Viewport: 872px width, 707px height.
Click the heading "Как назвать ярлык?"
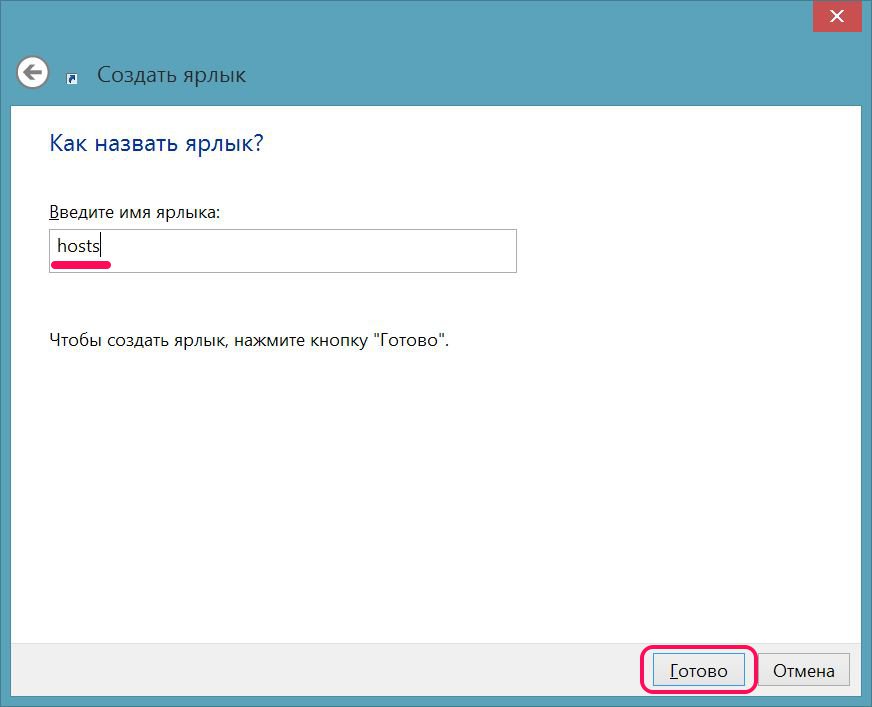[156, 143]
